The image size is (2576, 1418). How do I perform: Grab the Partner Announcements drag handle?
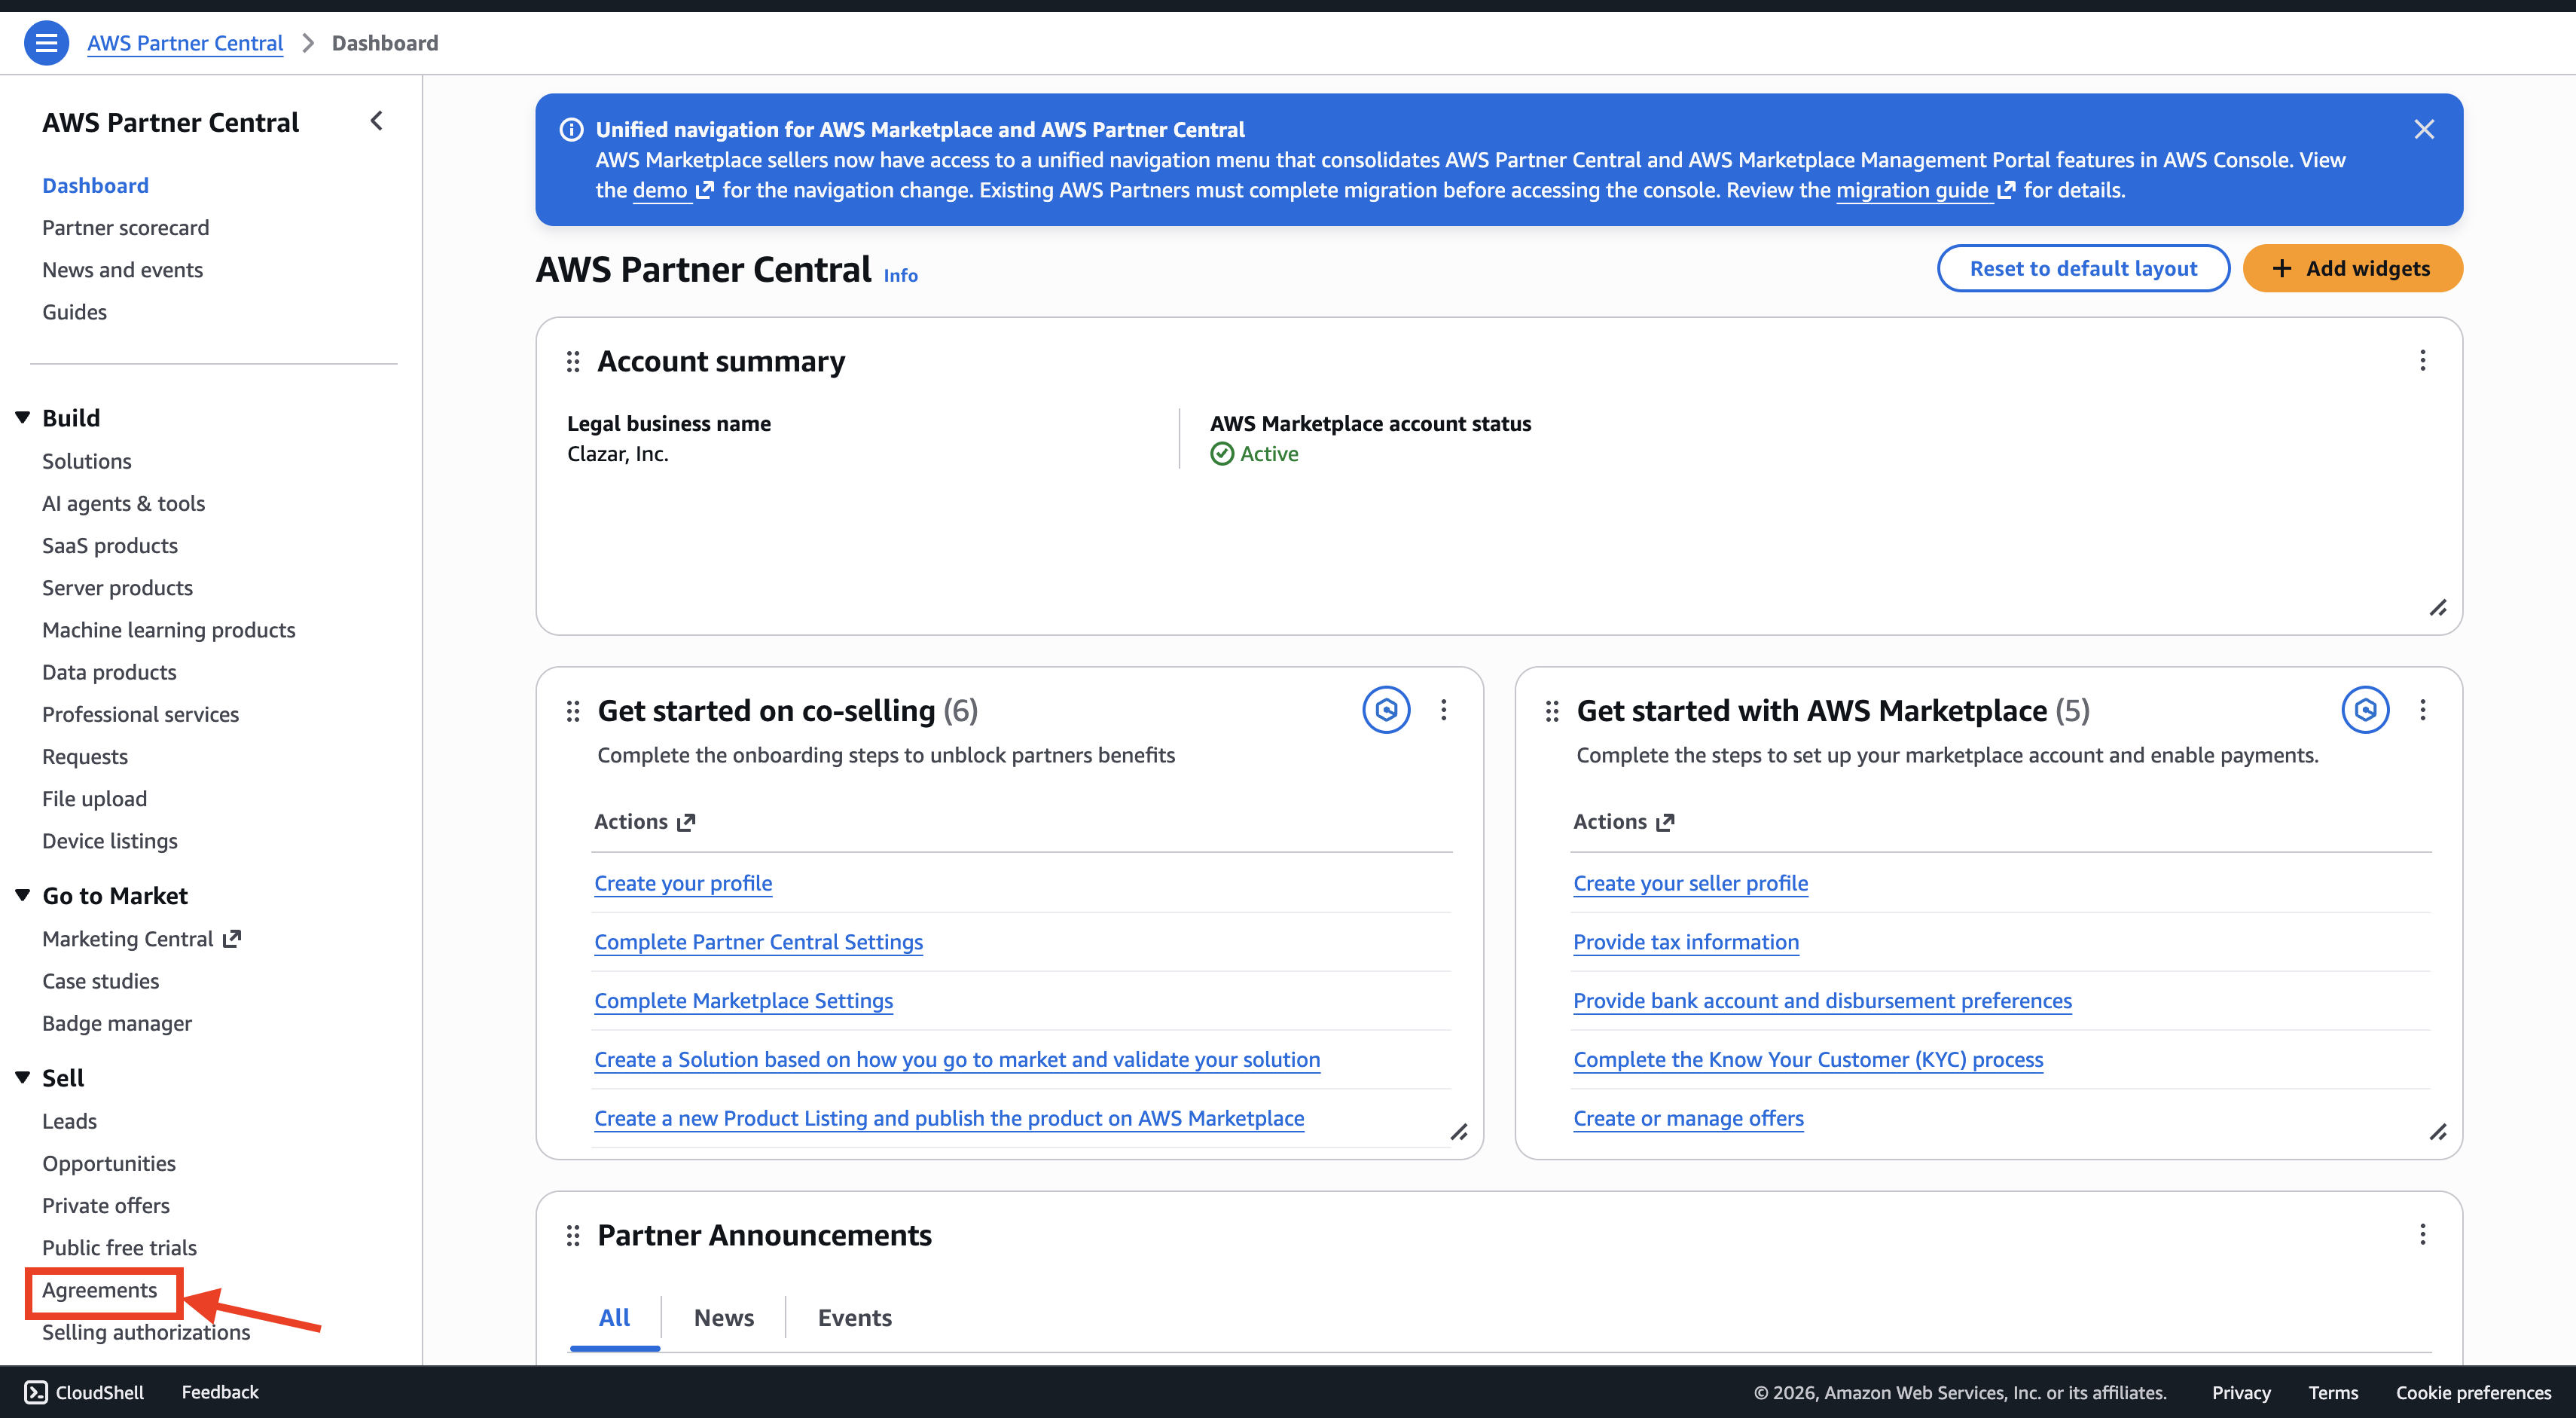(573, 1236)
